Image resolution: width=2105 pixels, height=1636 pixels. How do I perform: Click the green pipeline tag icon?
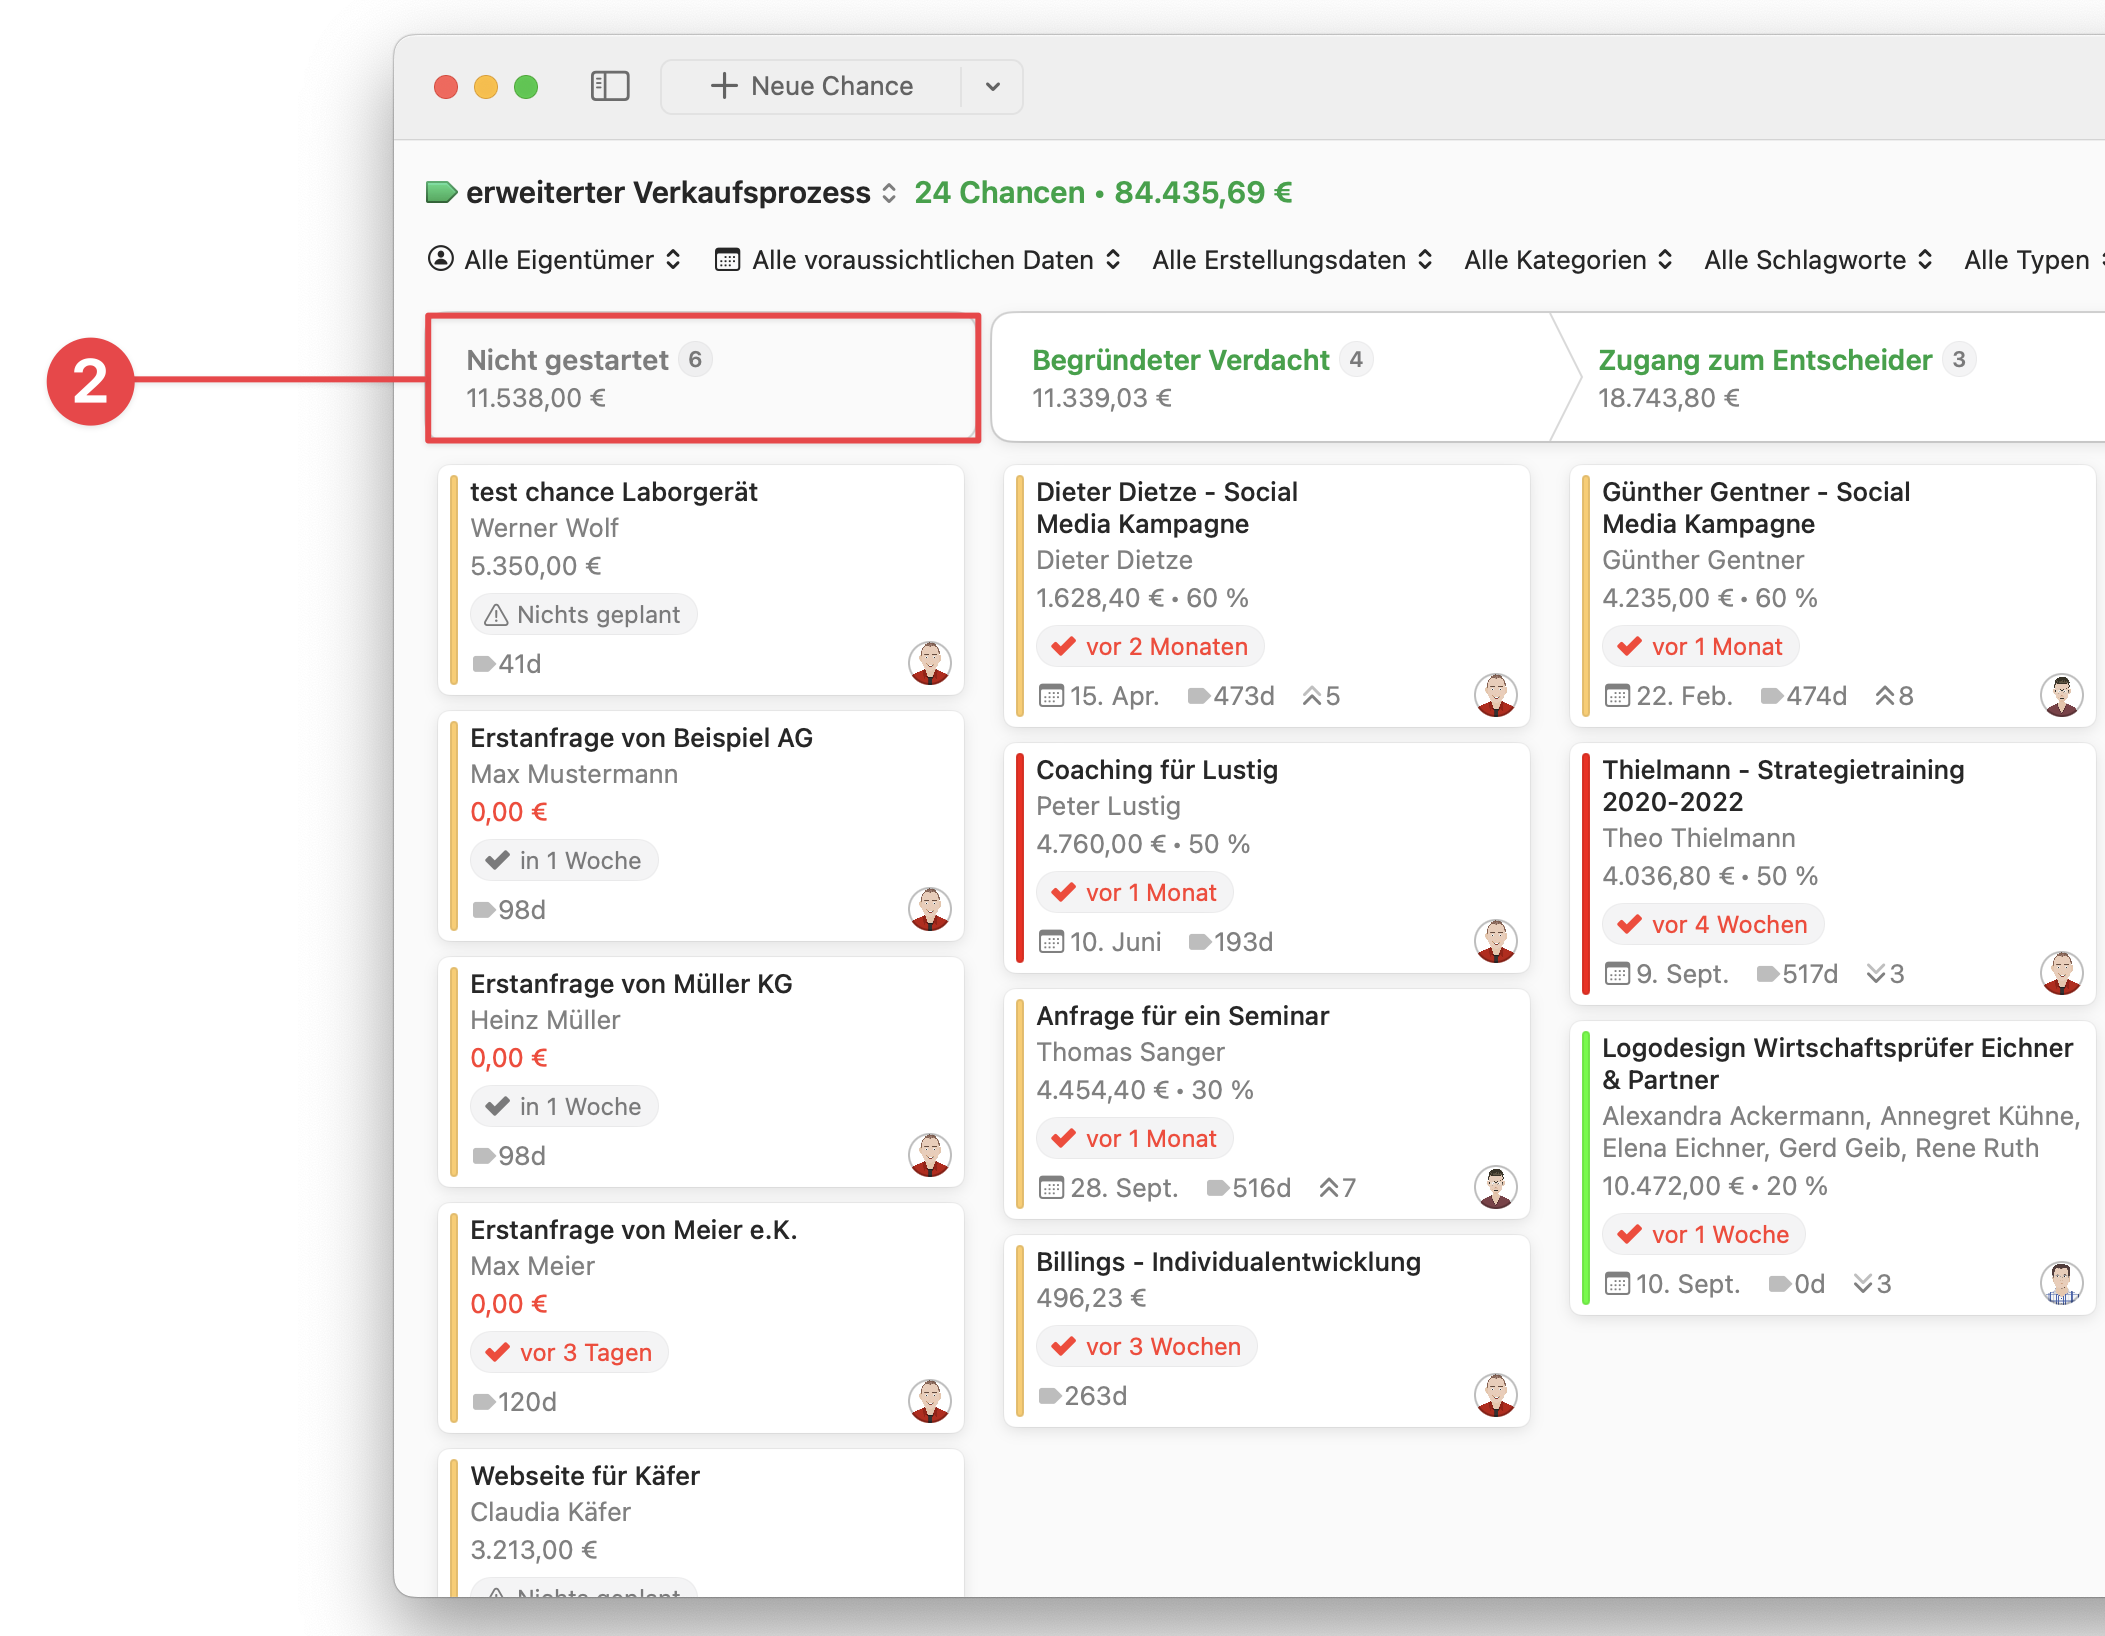441,192
